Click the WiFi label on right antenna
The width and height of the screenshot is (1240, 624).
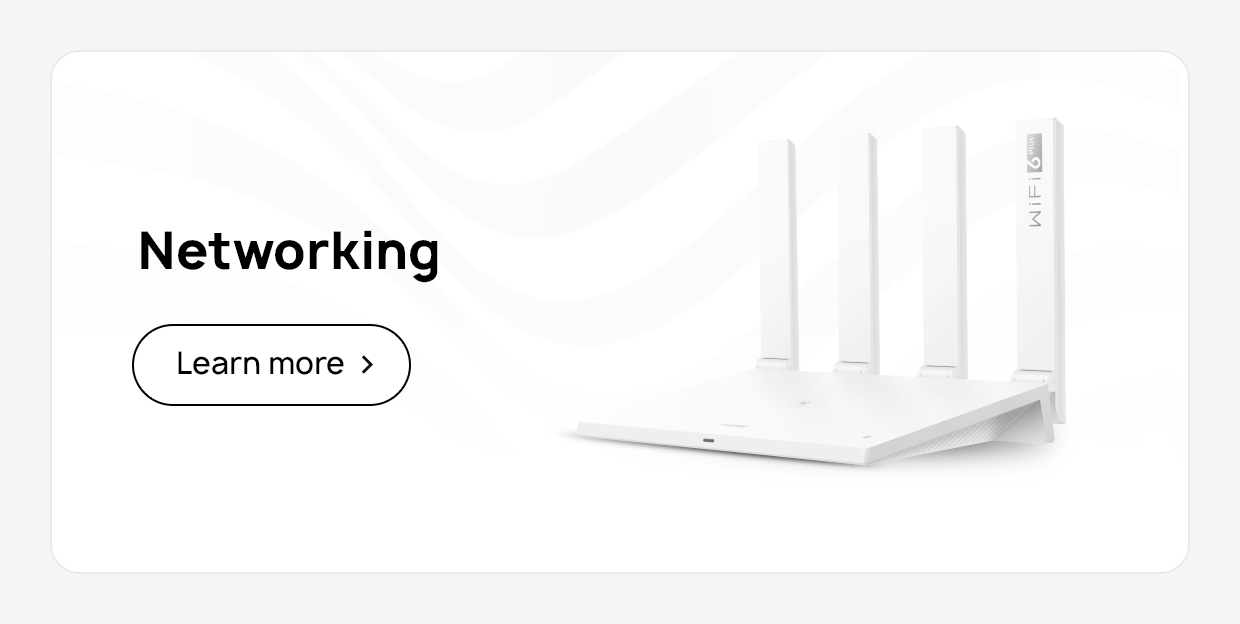click(x=1036, y=202)
